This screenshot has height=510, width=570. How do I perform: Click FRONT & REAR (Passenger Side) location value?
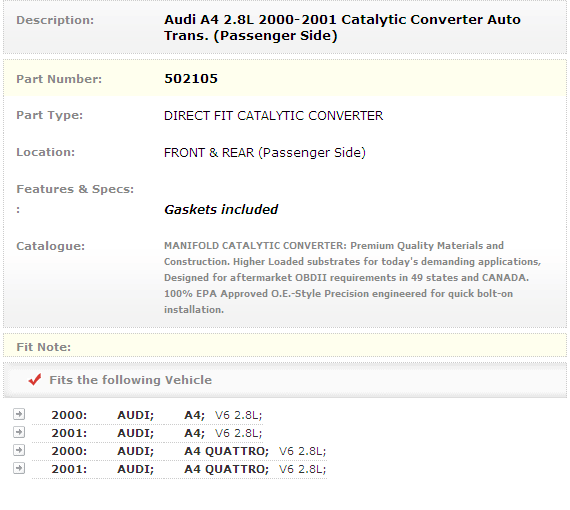[265, 153]
